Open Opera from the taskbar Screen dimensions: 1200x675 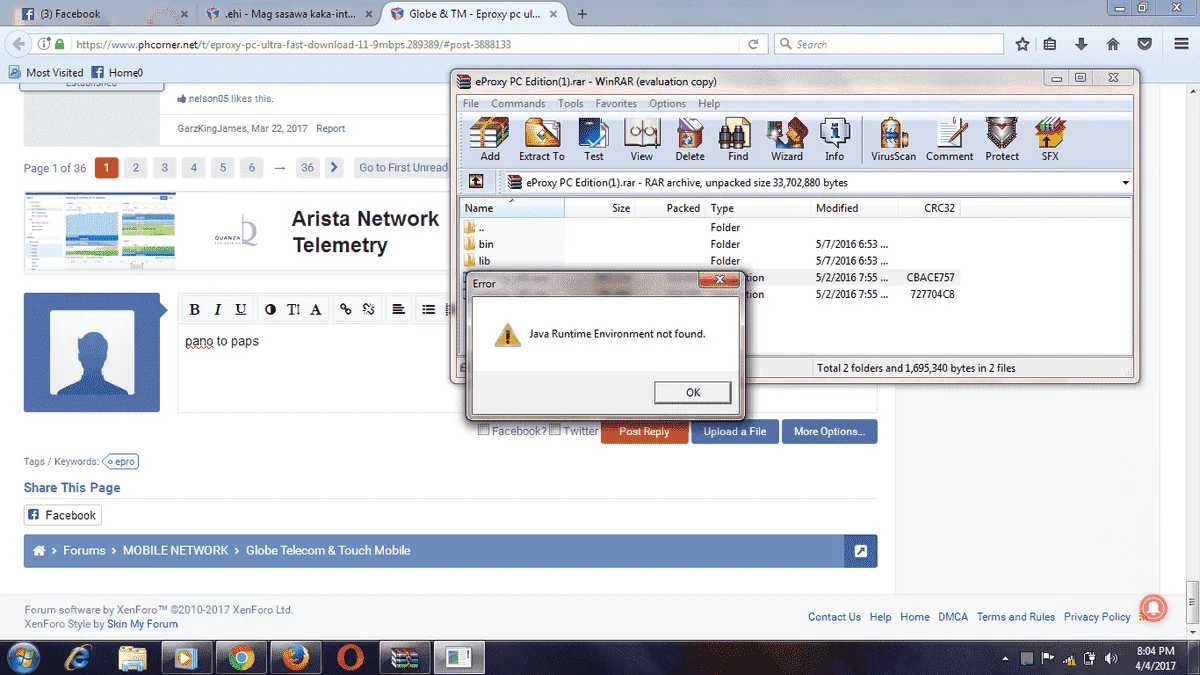tap(350, 658)
